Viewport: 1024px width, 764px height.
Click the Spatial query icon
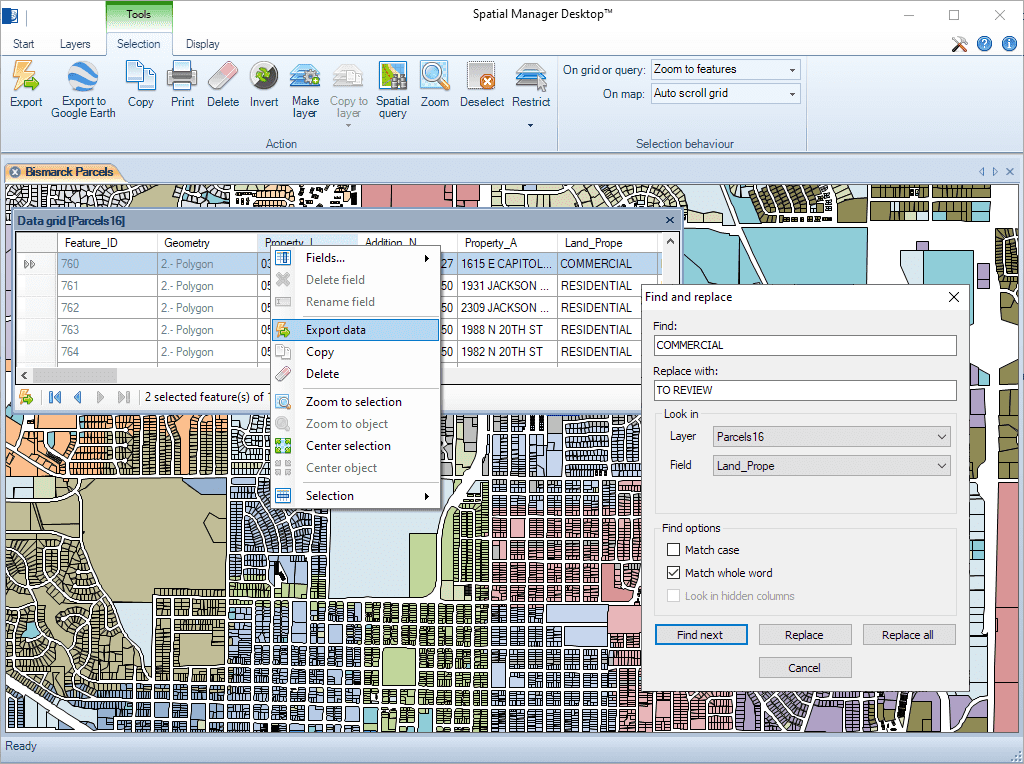tap(392, 76)
